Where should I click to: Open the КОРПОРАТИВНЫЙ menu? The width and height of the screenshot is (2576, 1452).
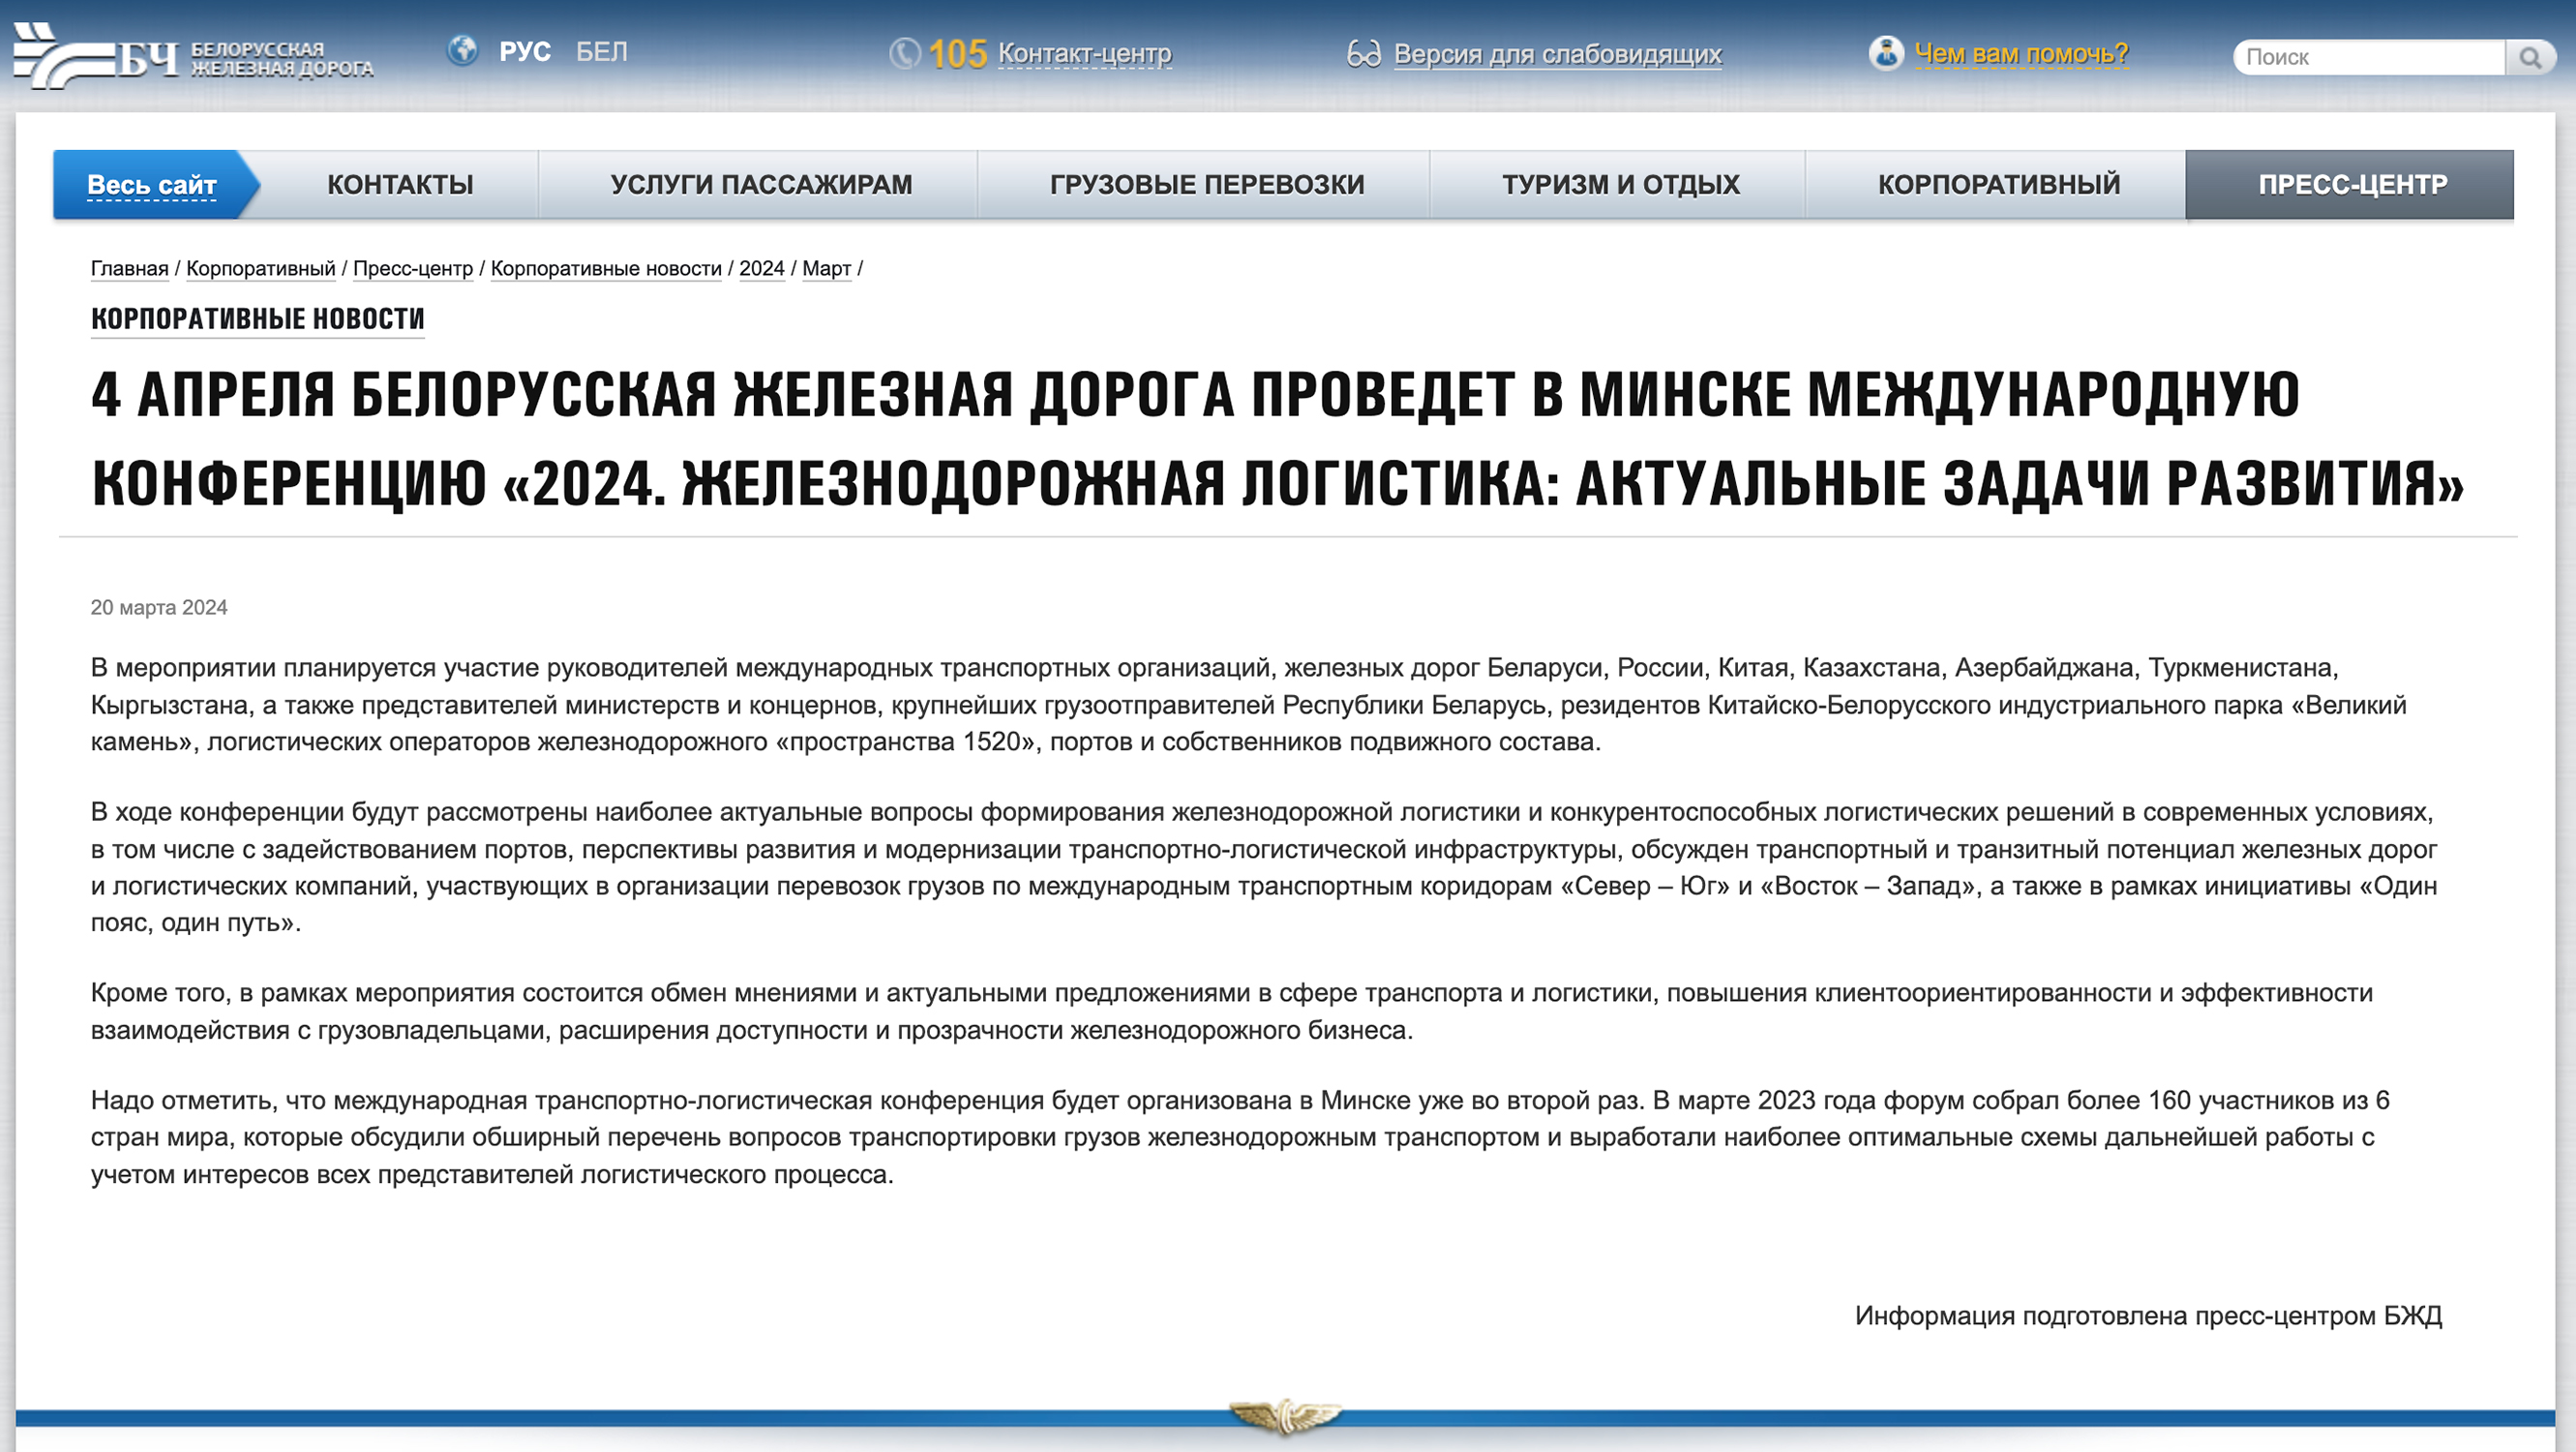[1998, 184]
